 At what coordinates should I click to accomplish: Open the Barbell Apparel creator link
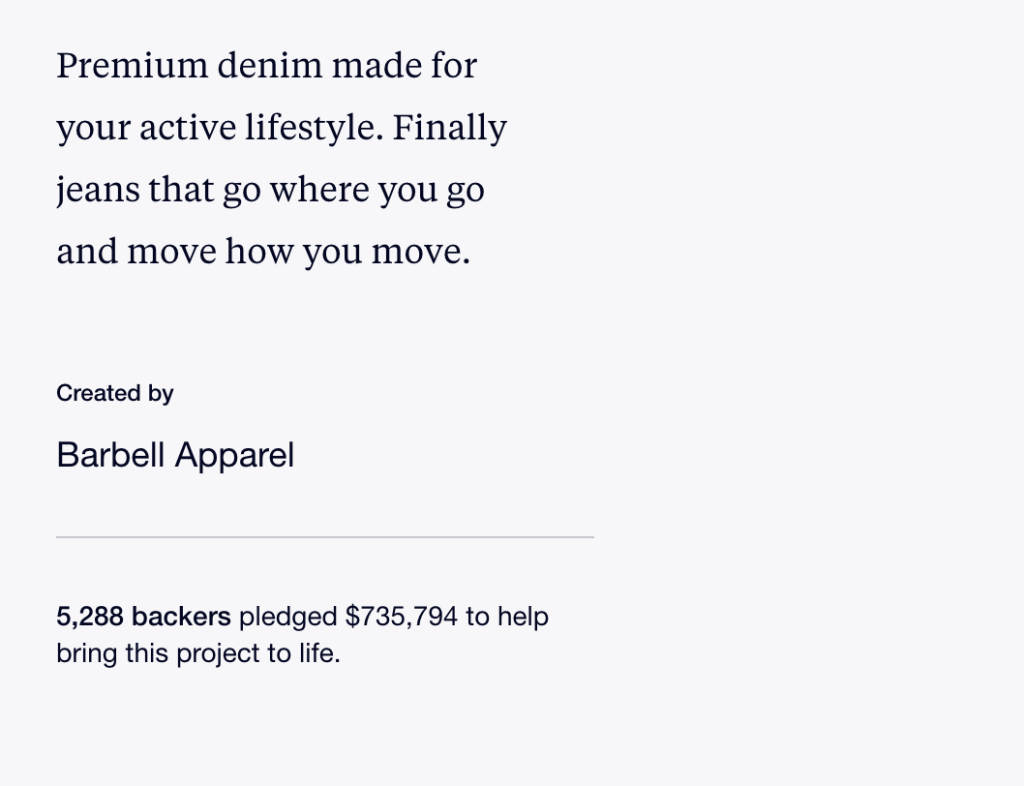tap(175, 455)
